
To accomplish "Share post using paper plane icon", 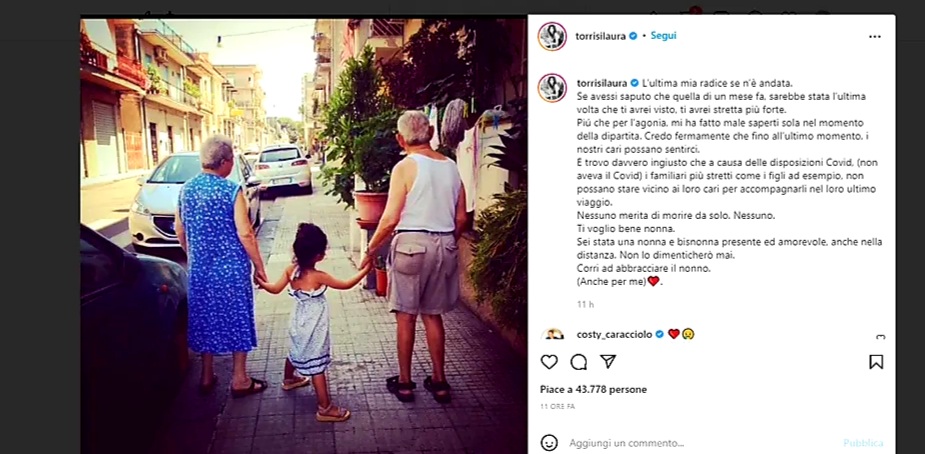I will pyautogui.click(x=608, y=361).
